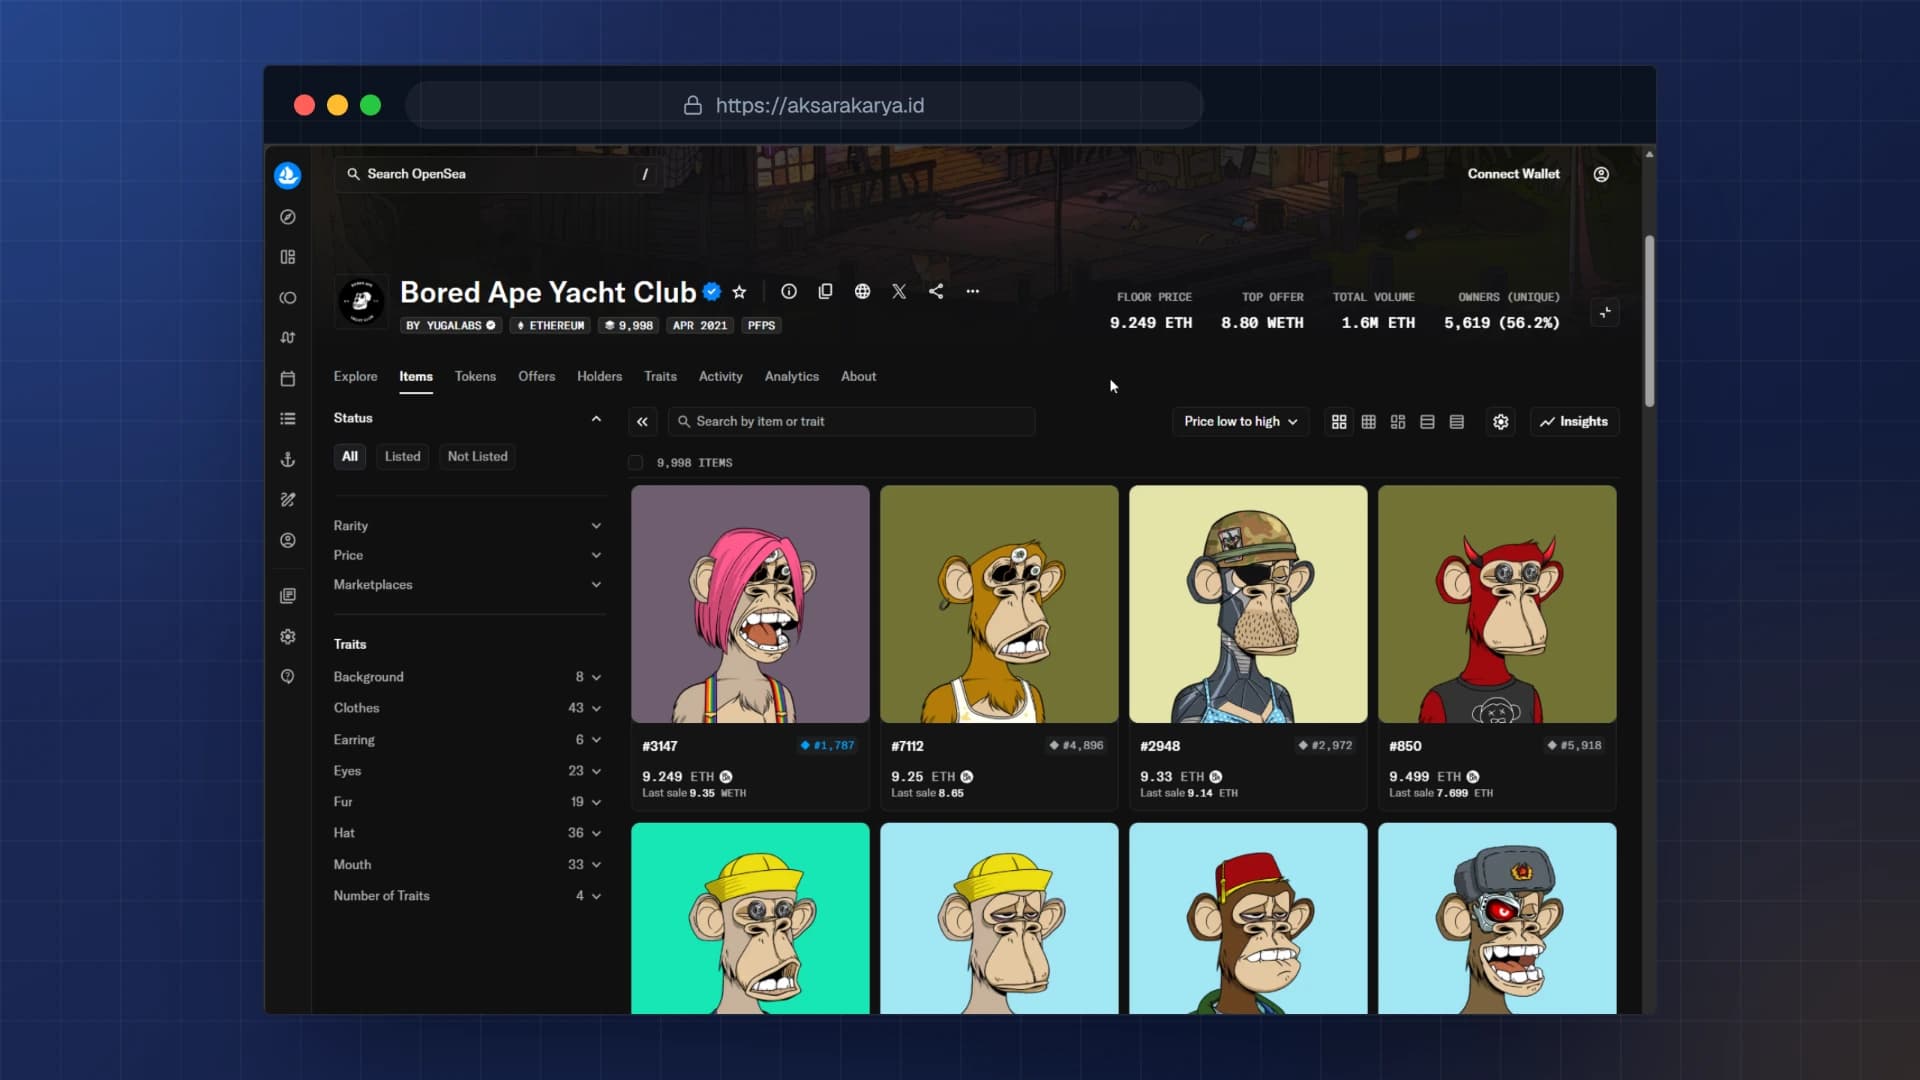Expand the Eyes trait filter

tap(468, 771)
